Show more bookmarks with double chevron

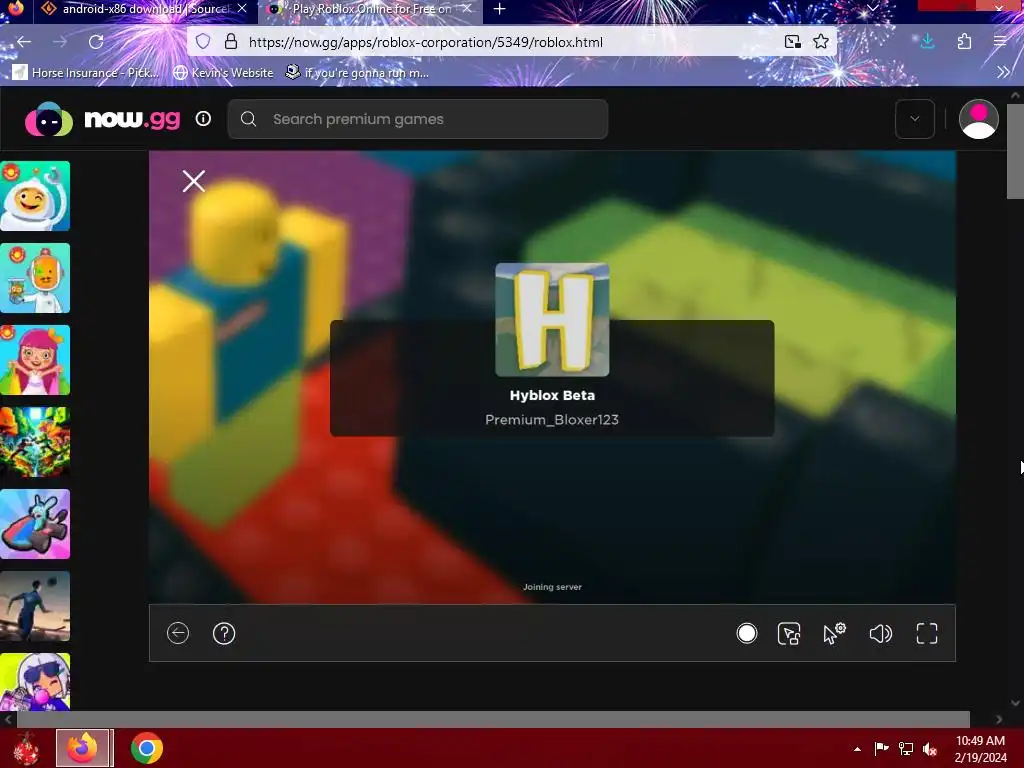1003,72
